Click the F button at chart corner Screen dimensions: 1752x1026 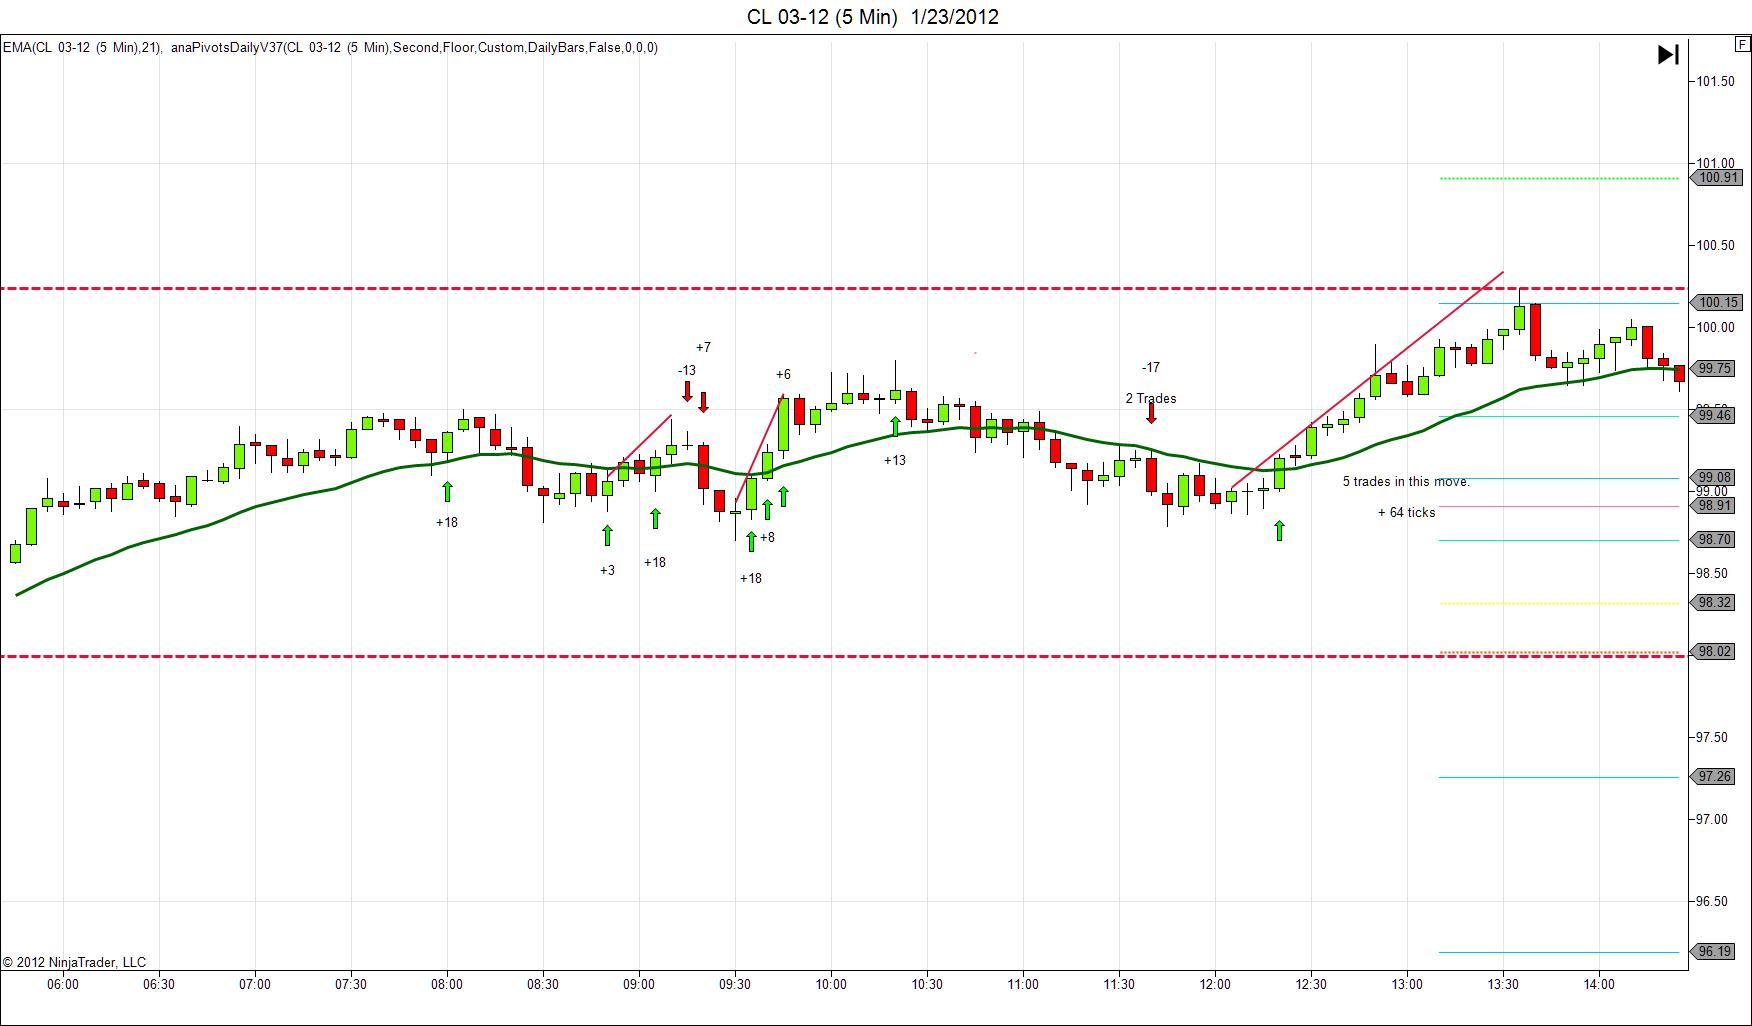pyautogui.click(x=1742, y=44)
